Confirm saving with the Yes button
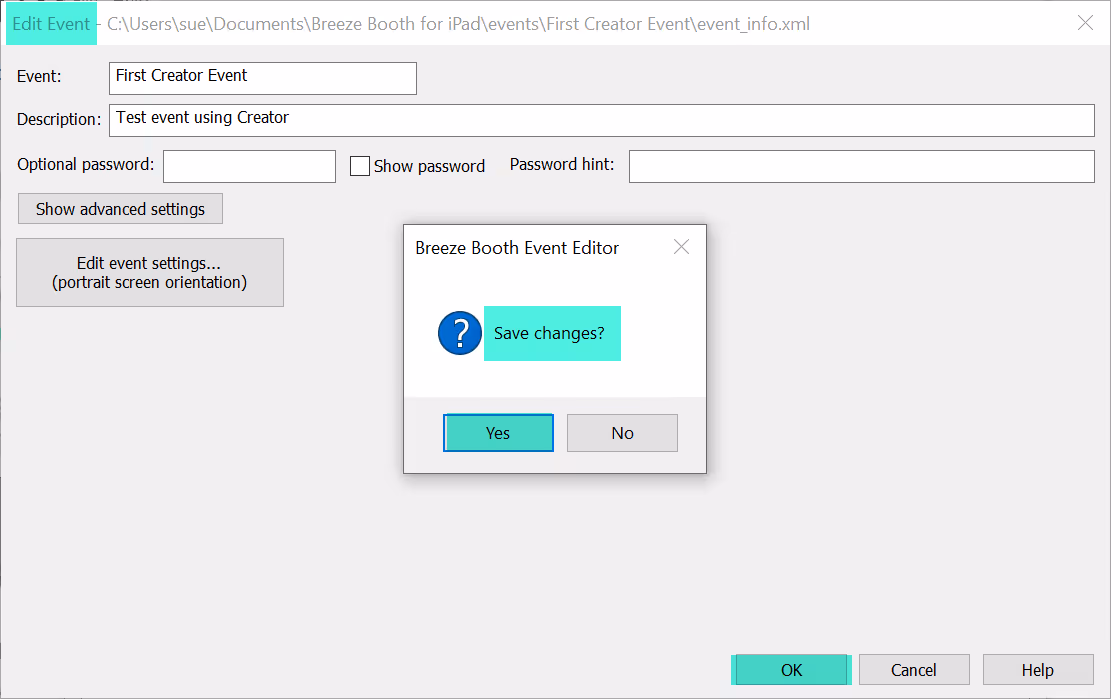This screenshot has width=1111, height=699. [498, 433]
